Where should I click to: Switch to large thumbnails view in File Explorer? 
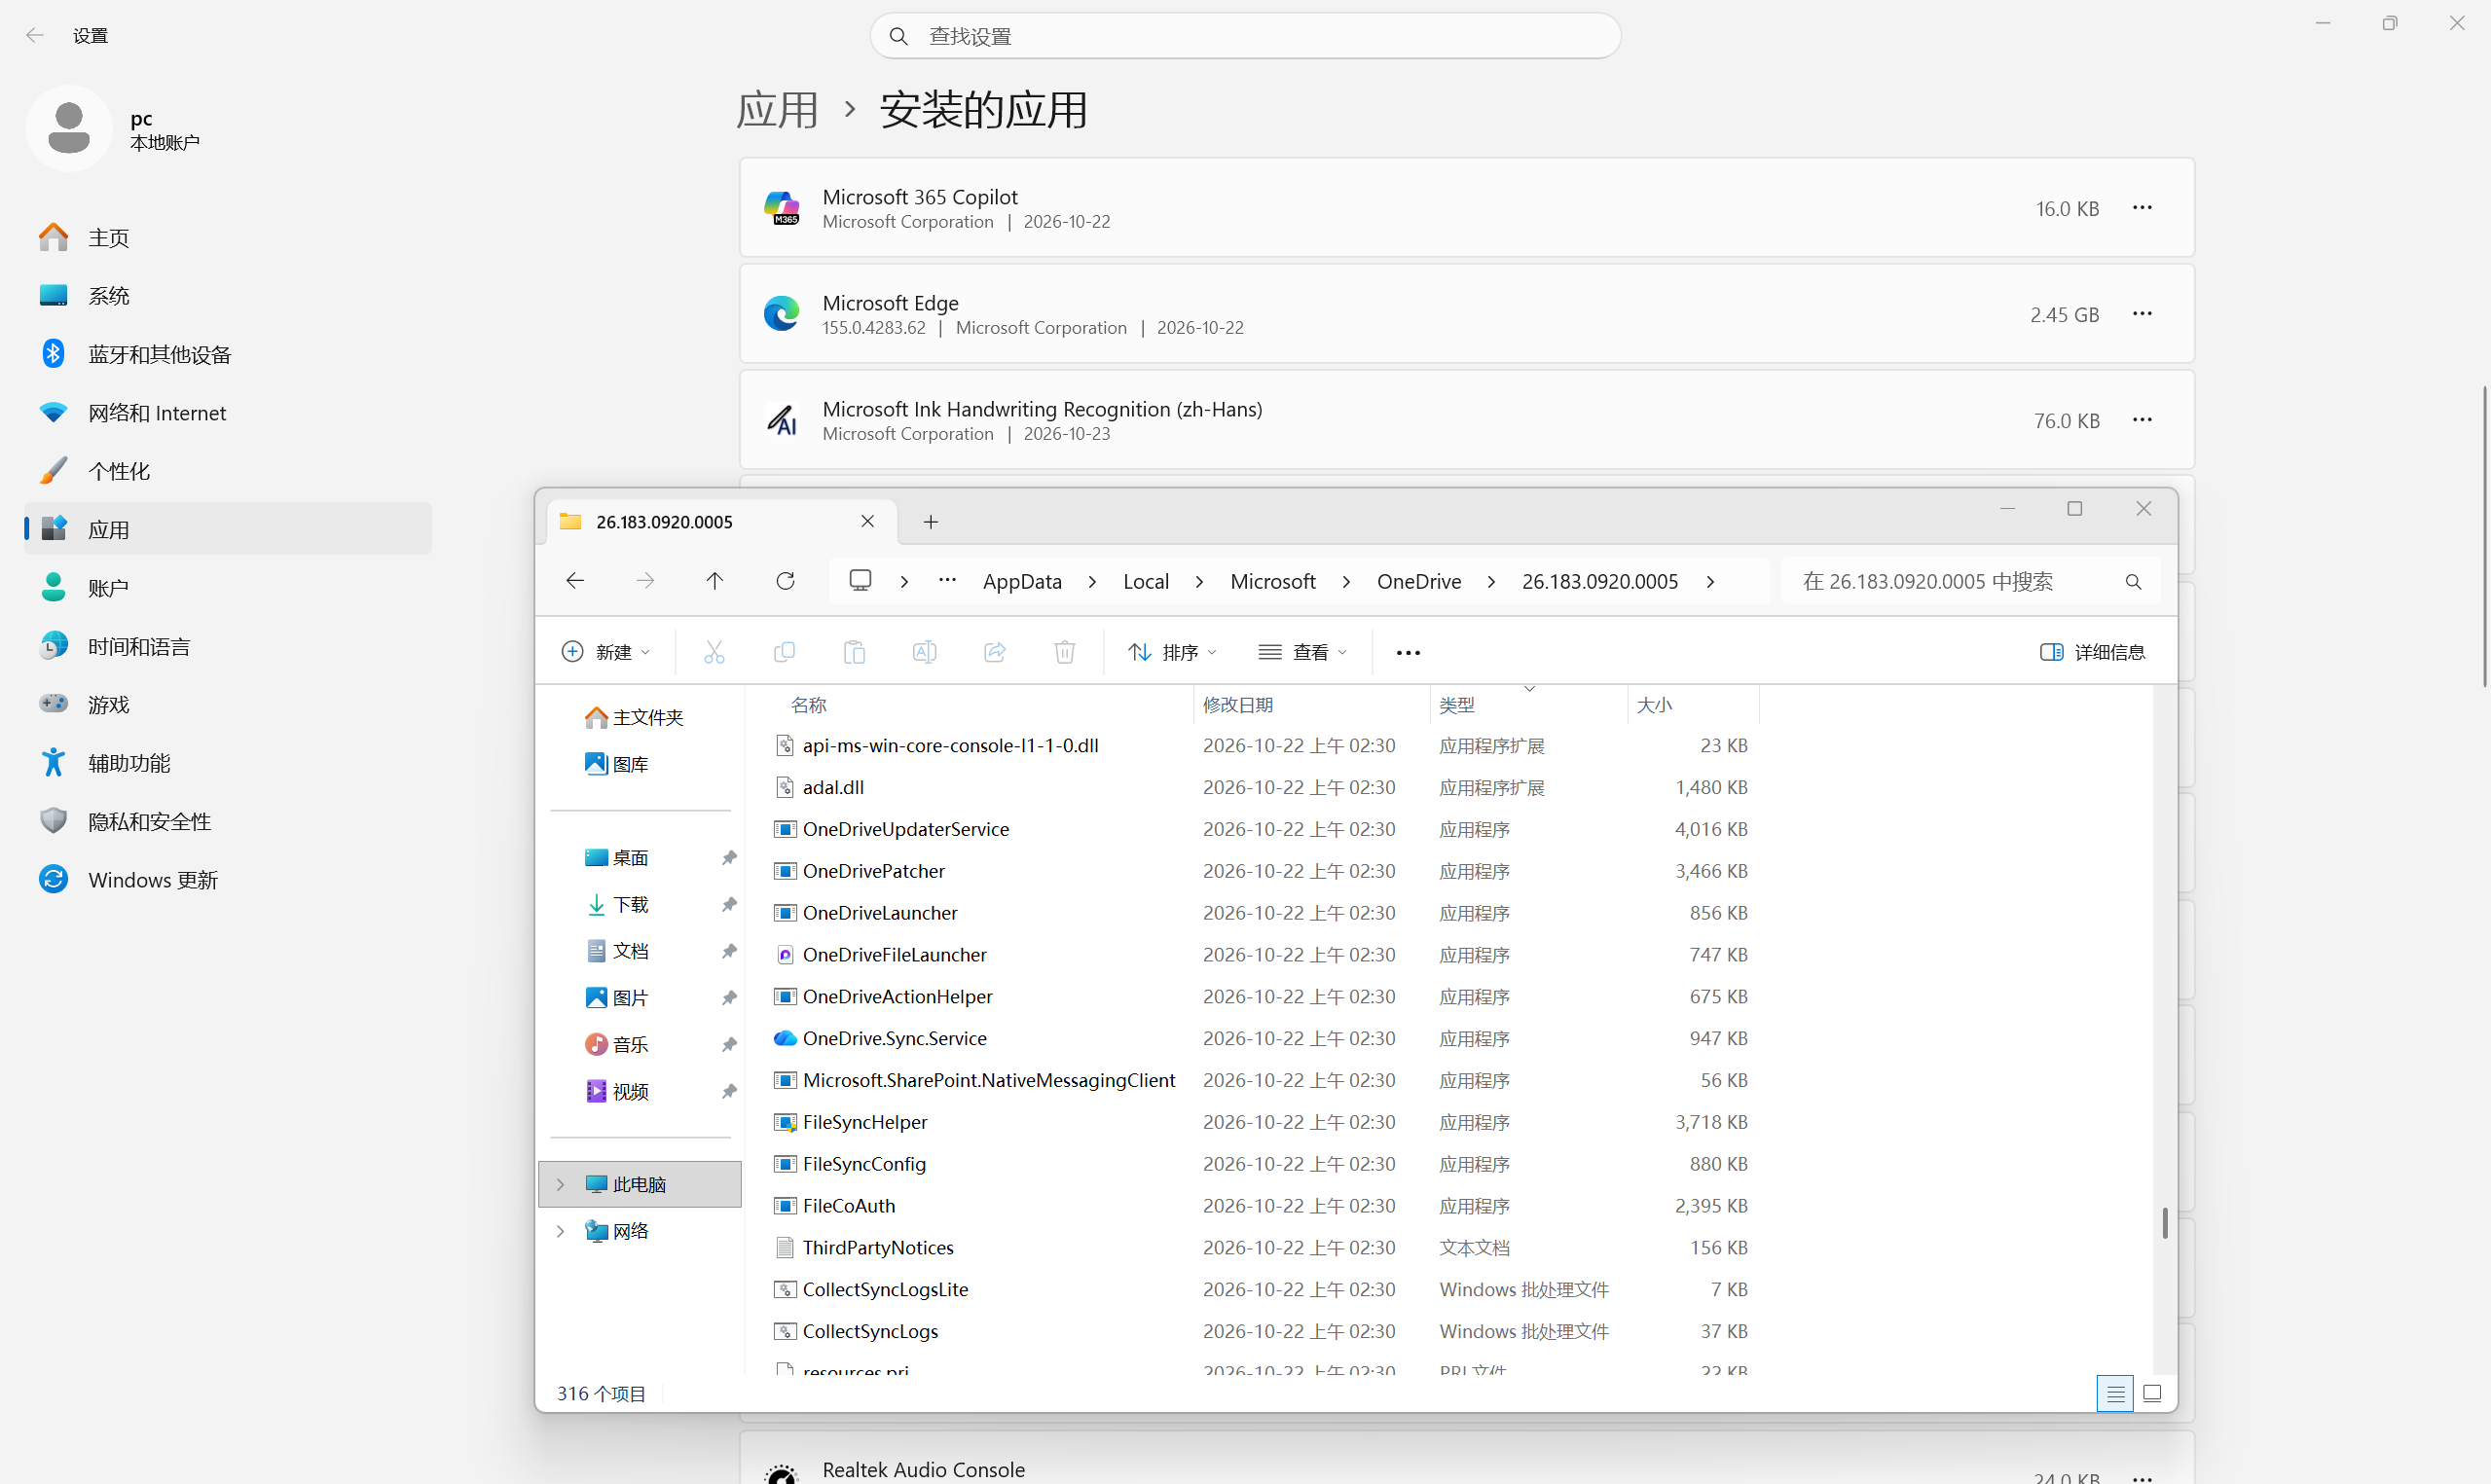(x=2153, y=1393)
